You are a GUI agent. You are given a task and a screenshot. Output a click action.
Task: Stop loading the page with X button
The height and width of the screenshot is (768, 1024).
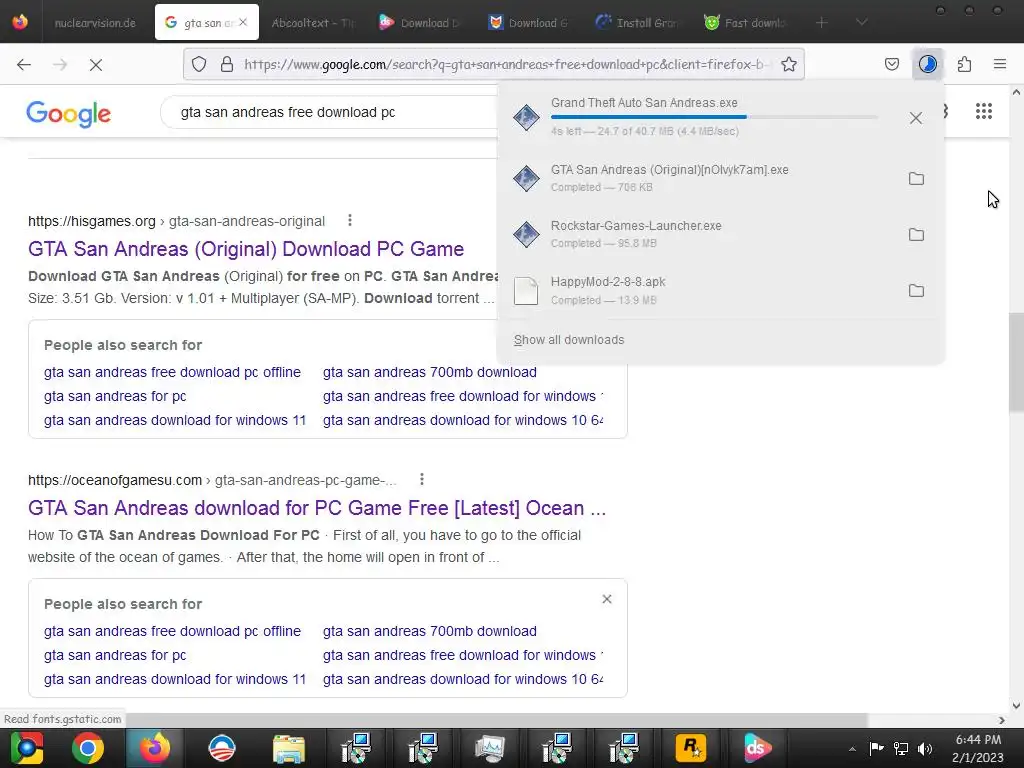pyautogui.click(x=95, y=64)
